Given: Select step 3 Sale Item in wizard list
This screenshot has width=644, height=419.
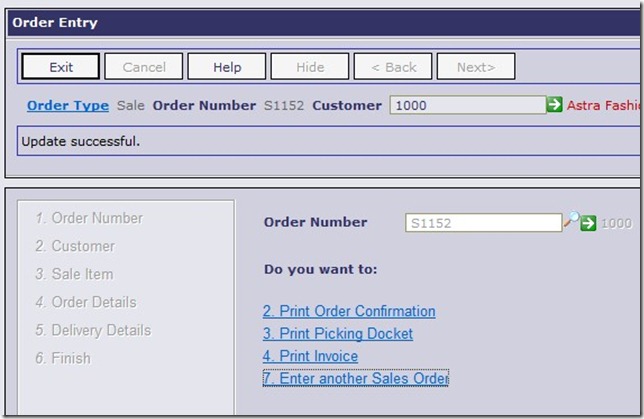Looking at the screenshot, I should point(74,274).
